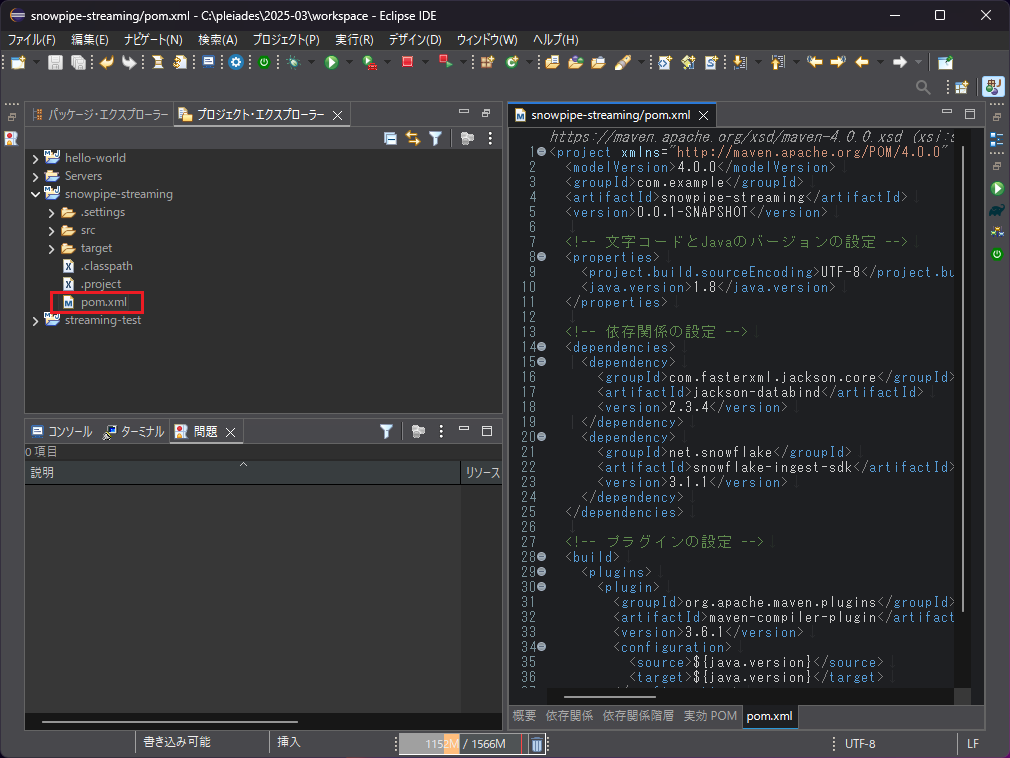Click the gray redo arrow icon
The height and width of the screenshot is (758, 1010).
129,62
